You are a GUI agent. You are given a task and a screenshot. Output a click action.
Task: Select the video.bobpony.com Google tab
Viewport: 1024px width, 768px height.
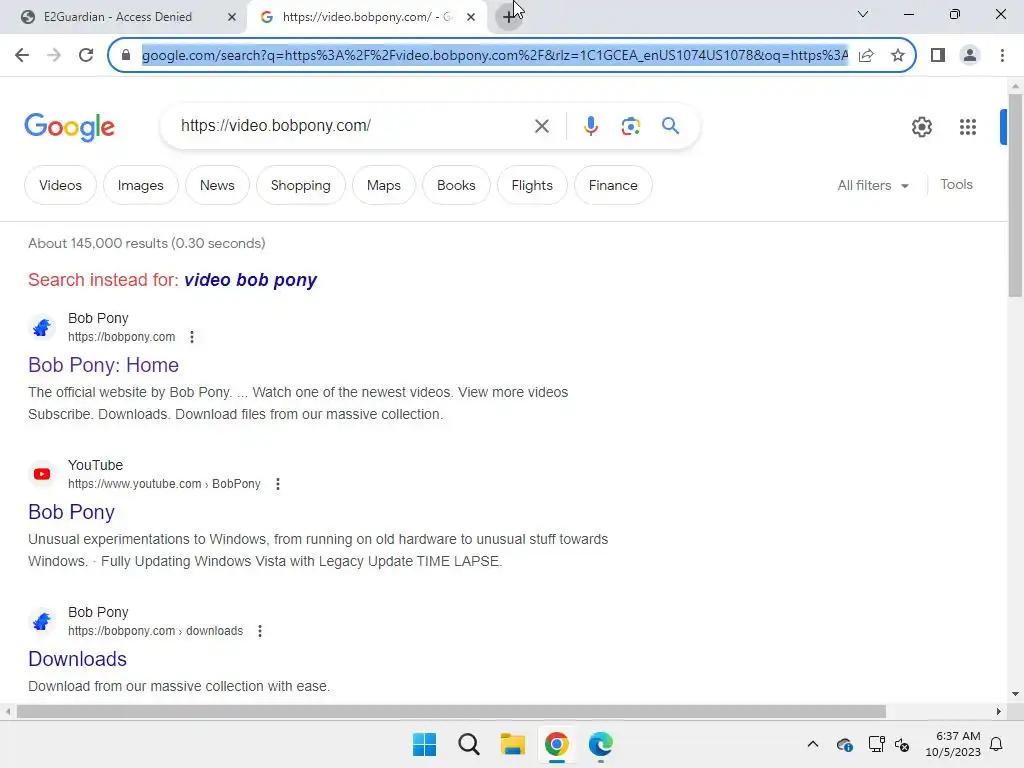[366, 17]
